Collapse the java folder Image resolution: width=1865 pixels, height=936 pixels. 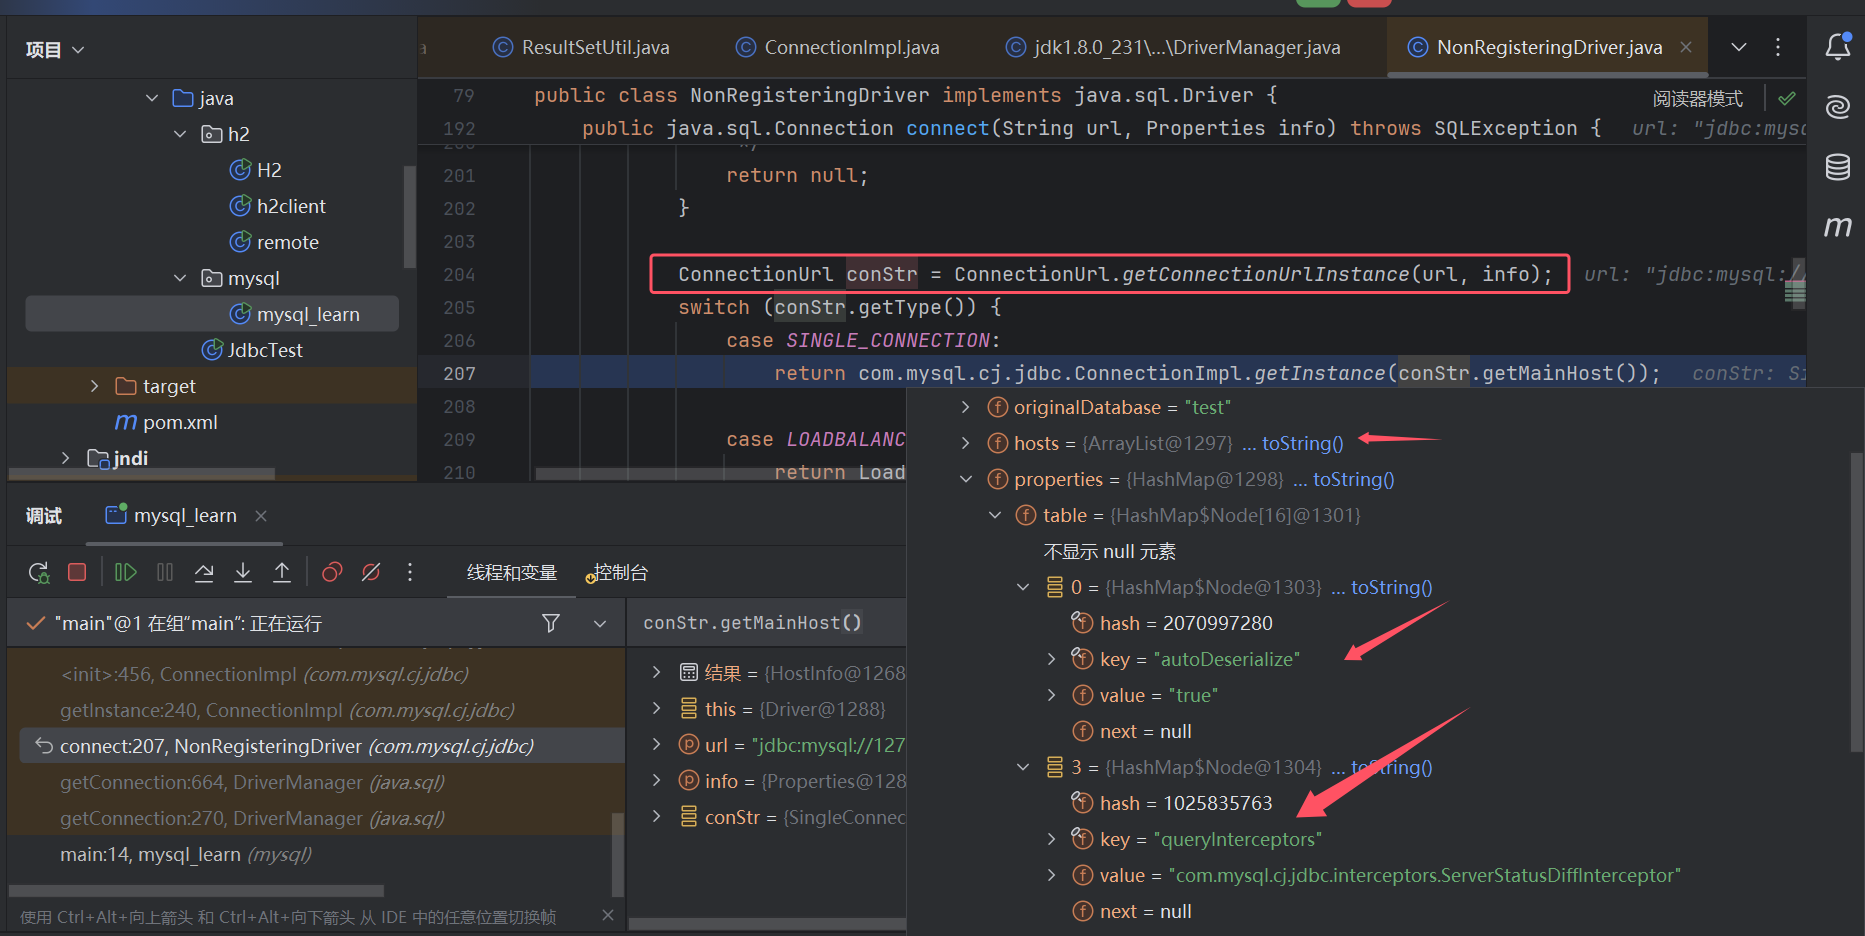coord(152,98)
